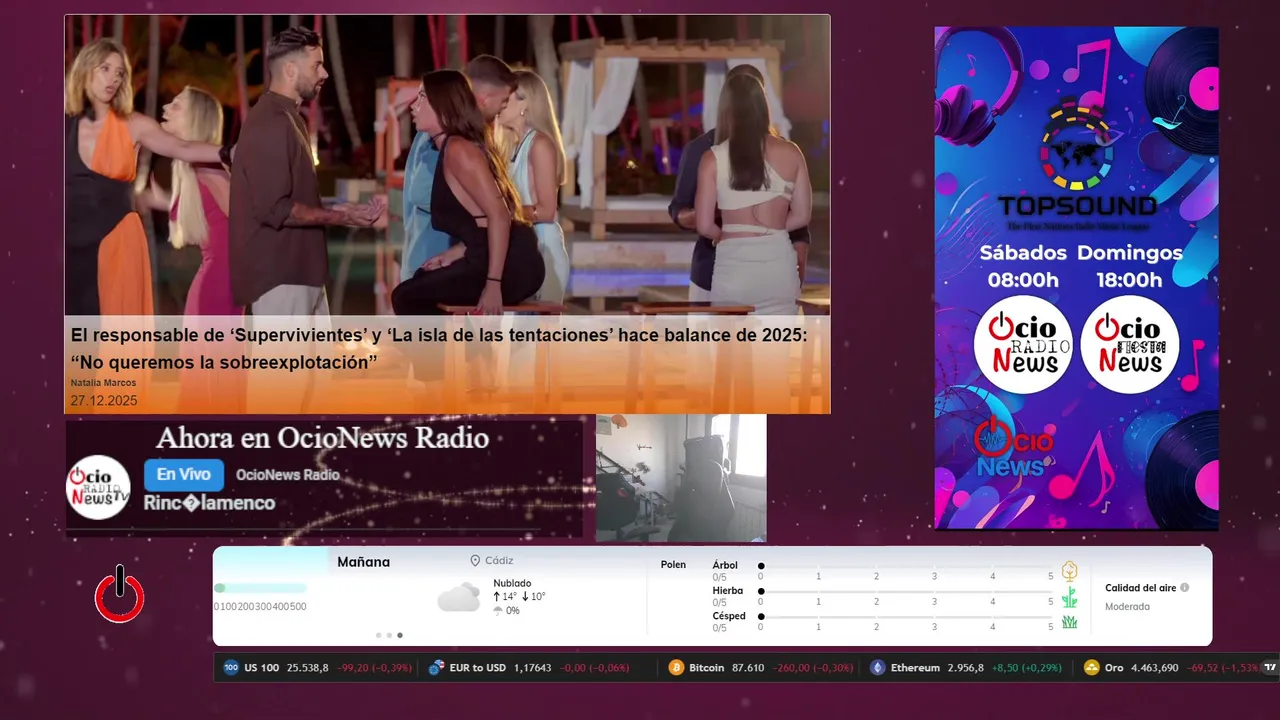Click the OcioNews logo on the banner

tap(1013, 447)
